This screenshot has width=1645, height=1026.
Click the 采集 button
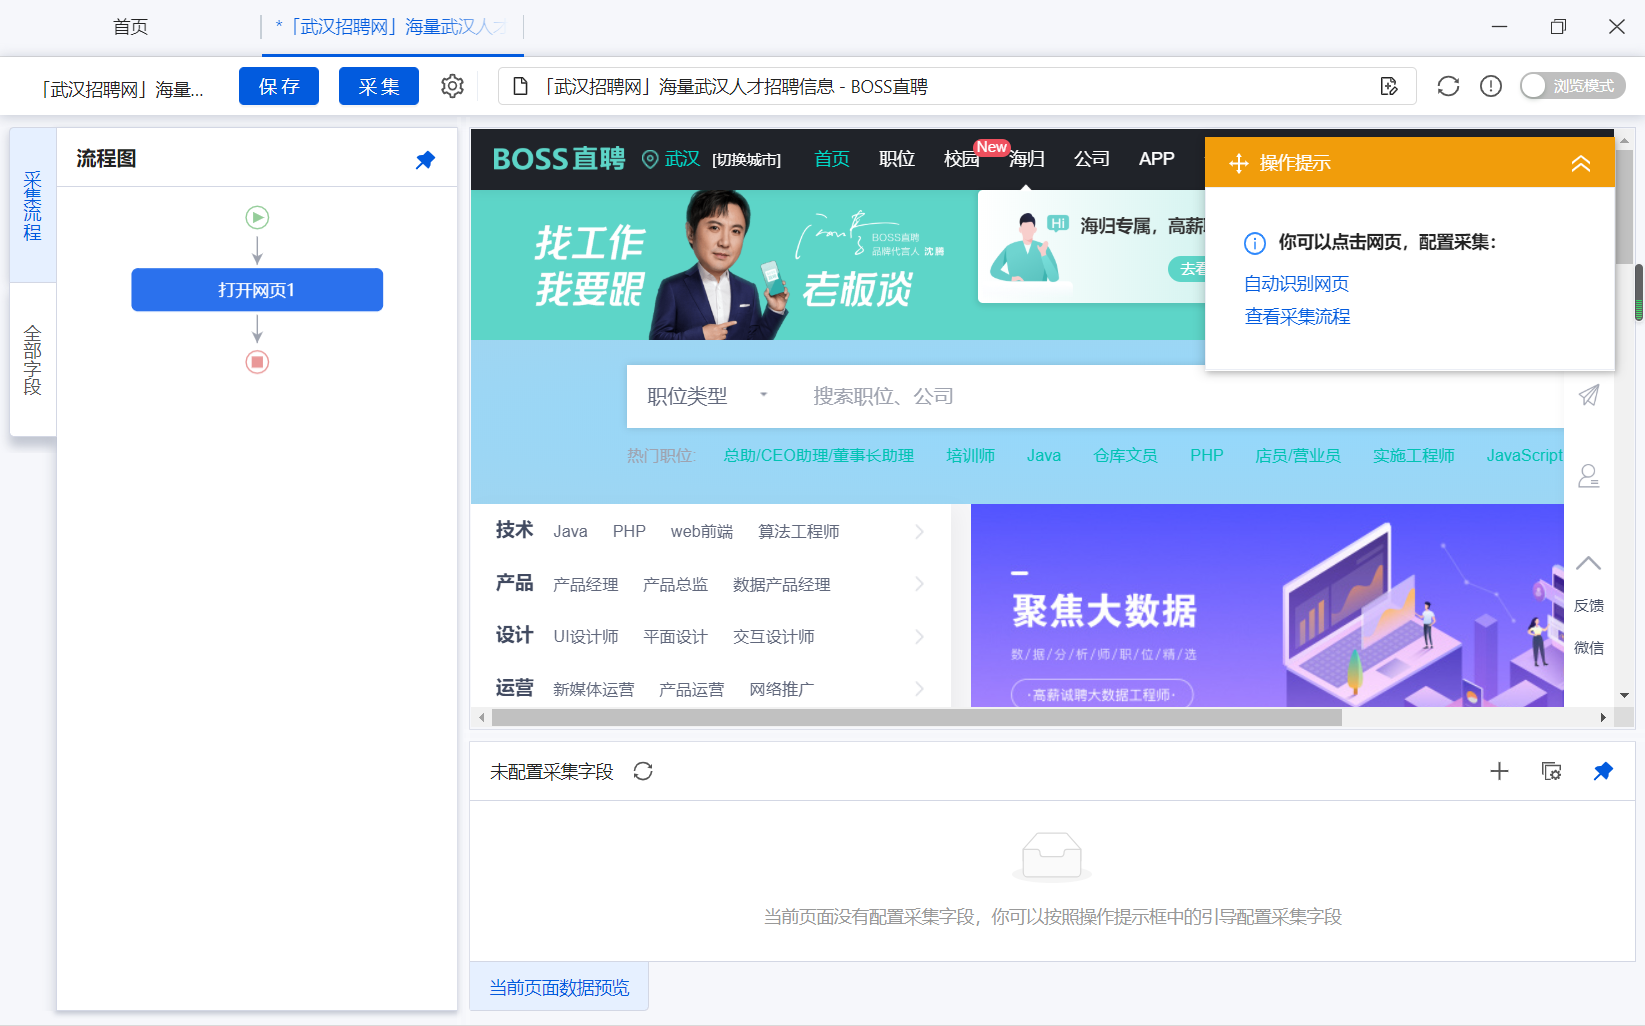pos(379,86)
